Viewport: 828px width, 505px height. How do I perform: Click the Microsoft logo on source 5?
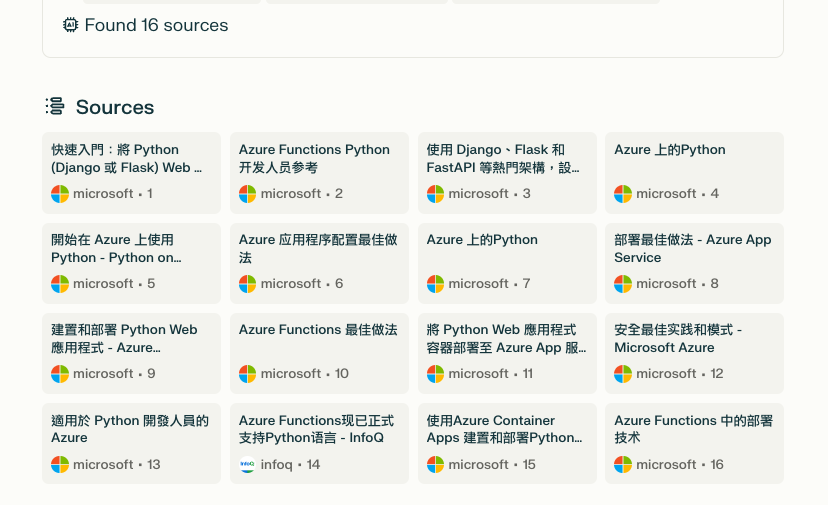(60, 284)
